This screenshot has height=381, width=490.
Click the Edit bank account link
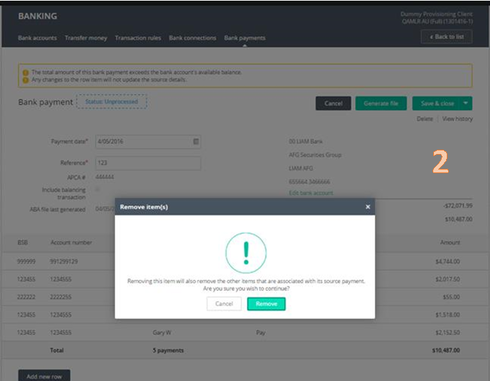[x=311, y=193]
